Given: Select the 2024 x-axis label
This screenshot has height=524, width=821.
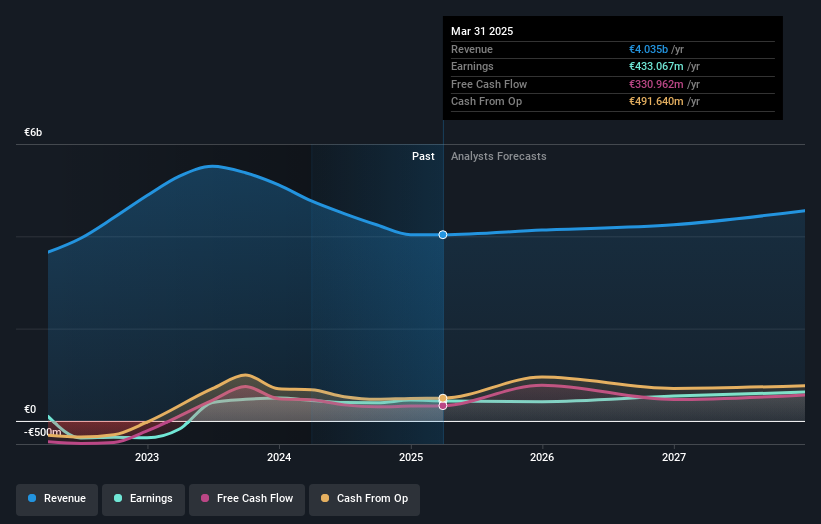Looking at the screenshot, I should pos(279,457).
